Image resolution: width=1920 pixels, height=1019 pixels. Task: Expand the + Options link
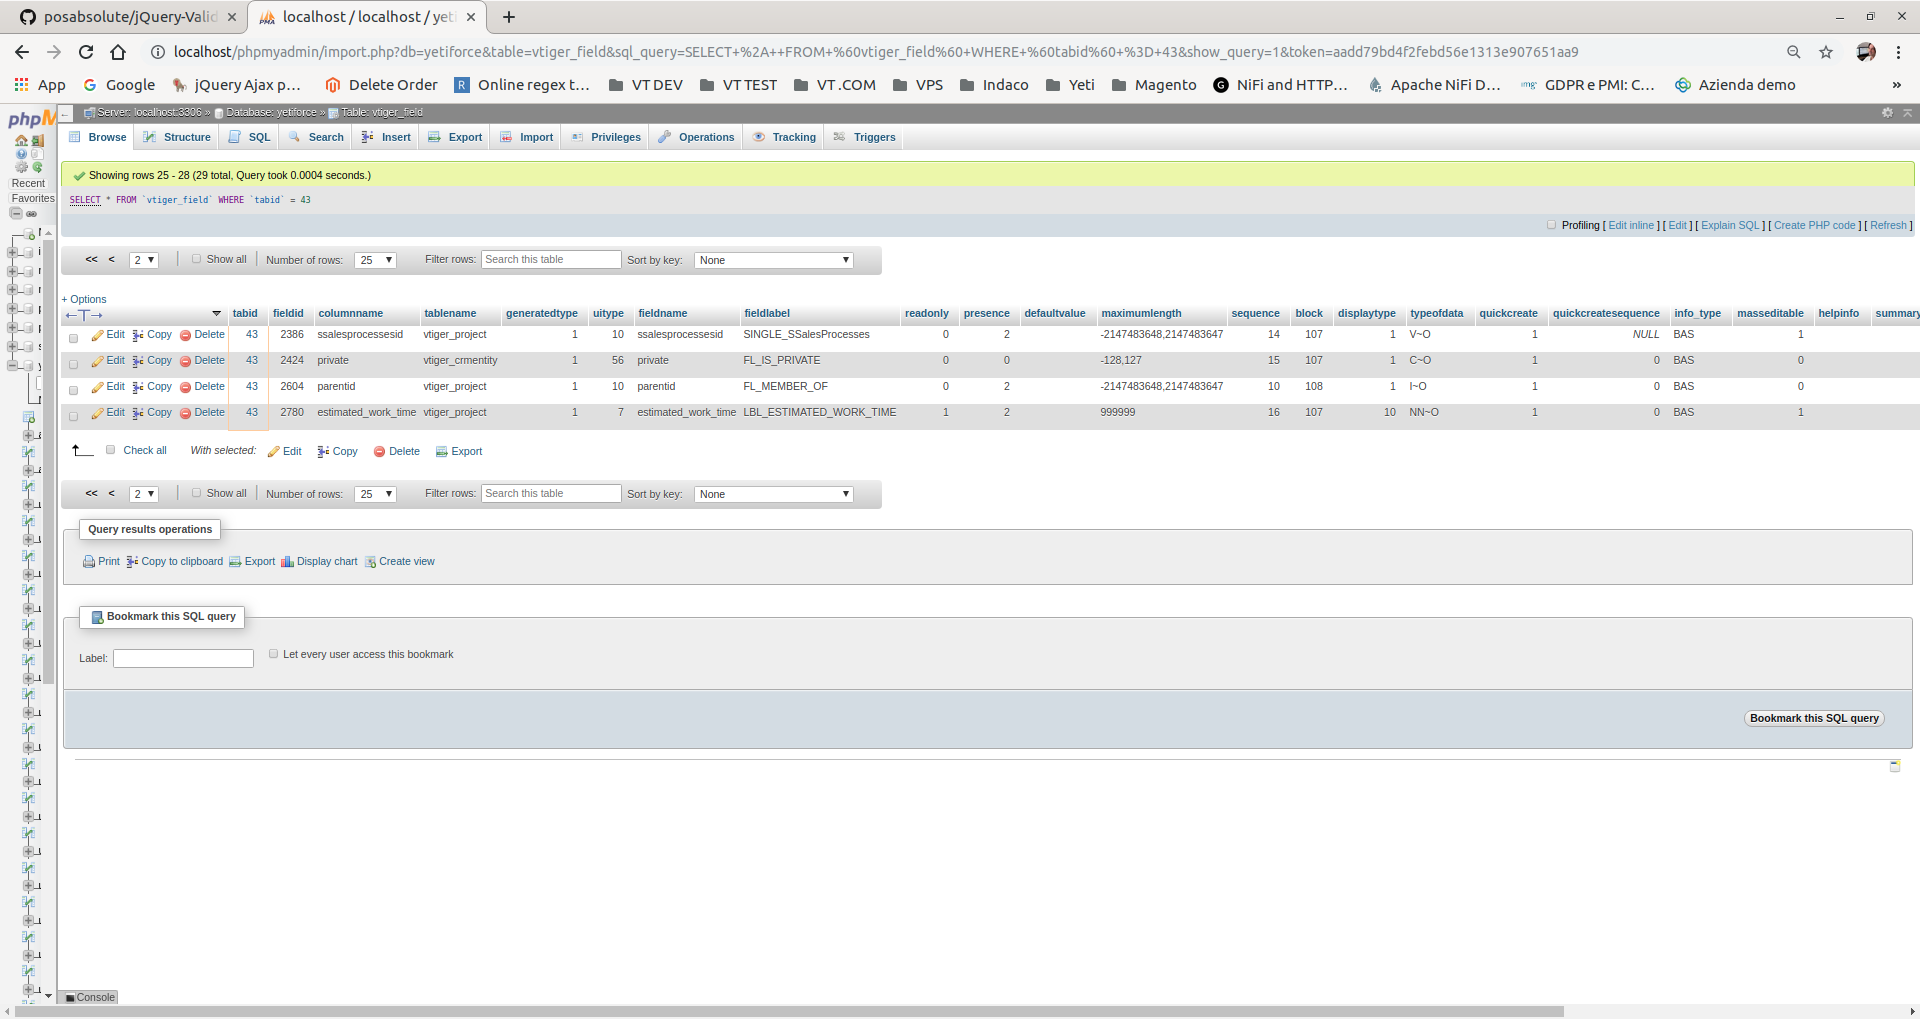point(84,299)
